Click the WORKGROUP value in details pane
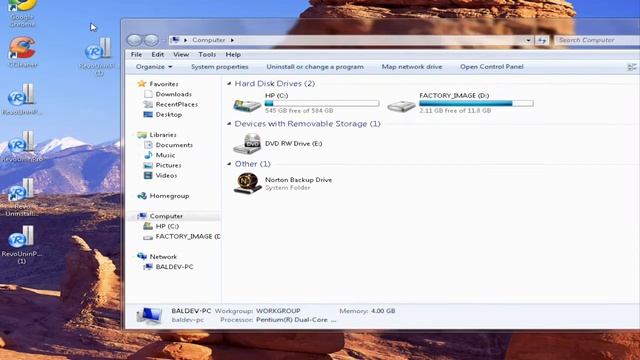Image resolution: width=640 pixels, height=360 pixels. click(278, 311)
